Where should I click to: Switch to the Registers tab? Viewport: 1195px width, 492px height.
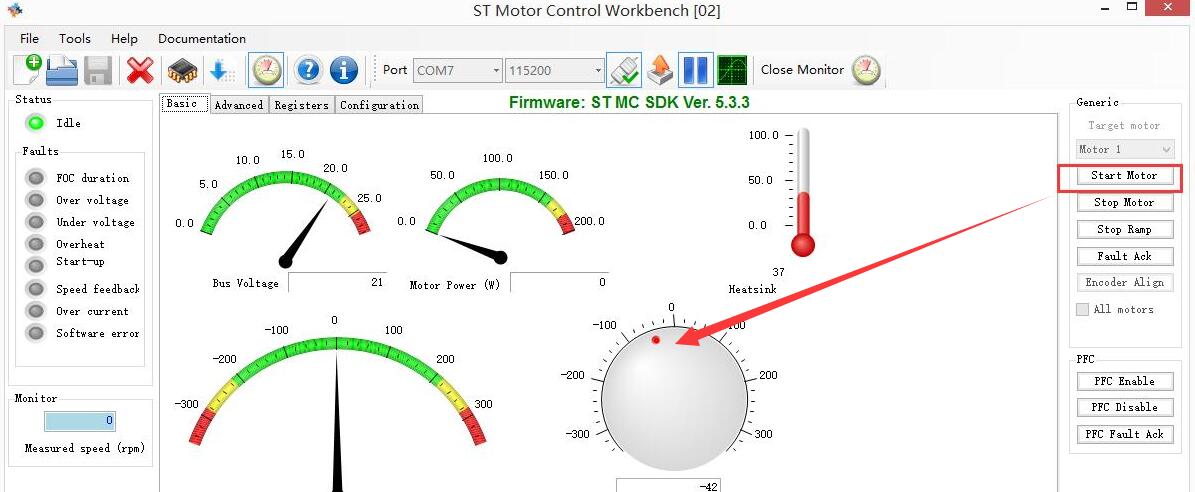[x=302, y=105]
